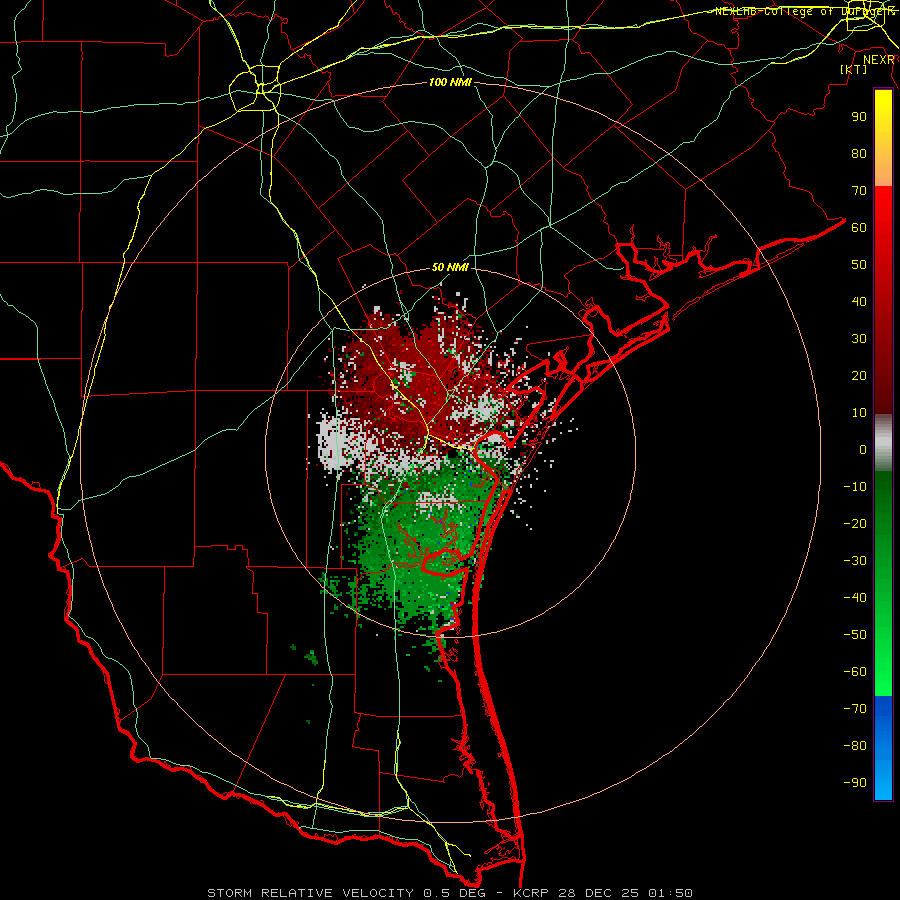Screen dimensions: 900x900
Task: Click the blue segment of the color bar
Action: (883, 748)
